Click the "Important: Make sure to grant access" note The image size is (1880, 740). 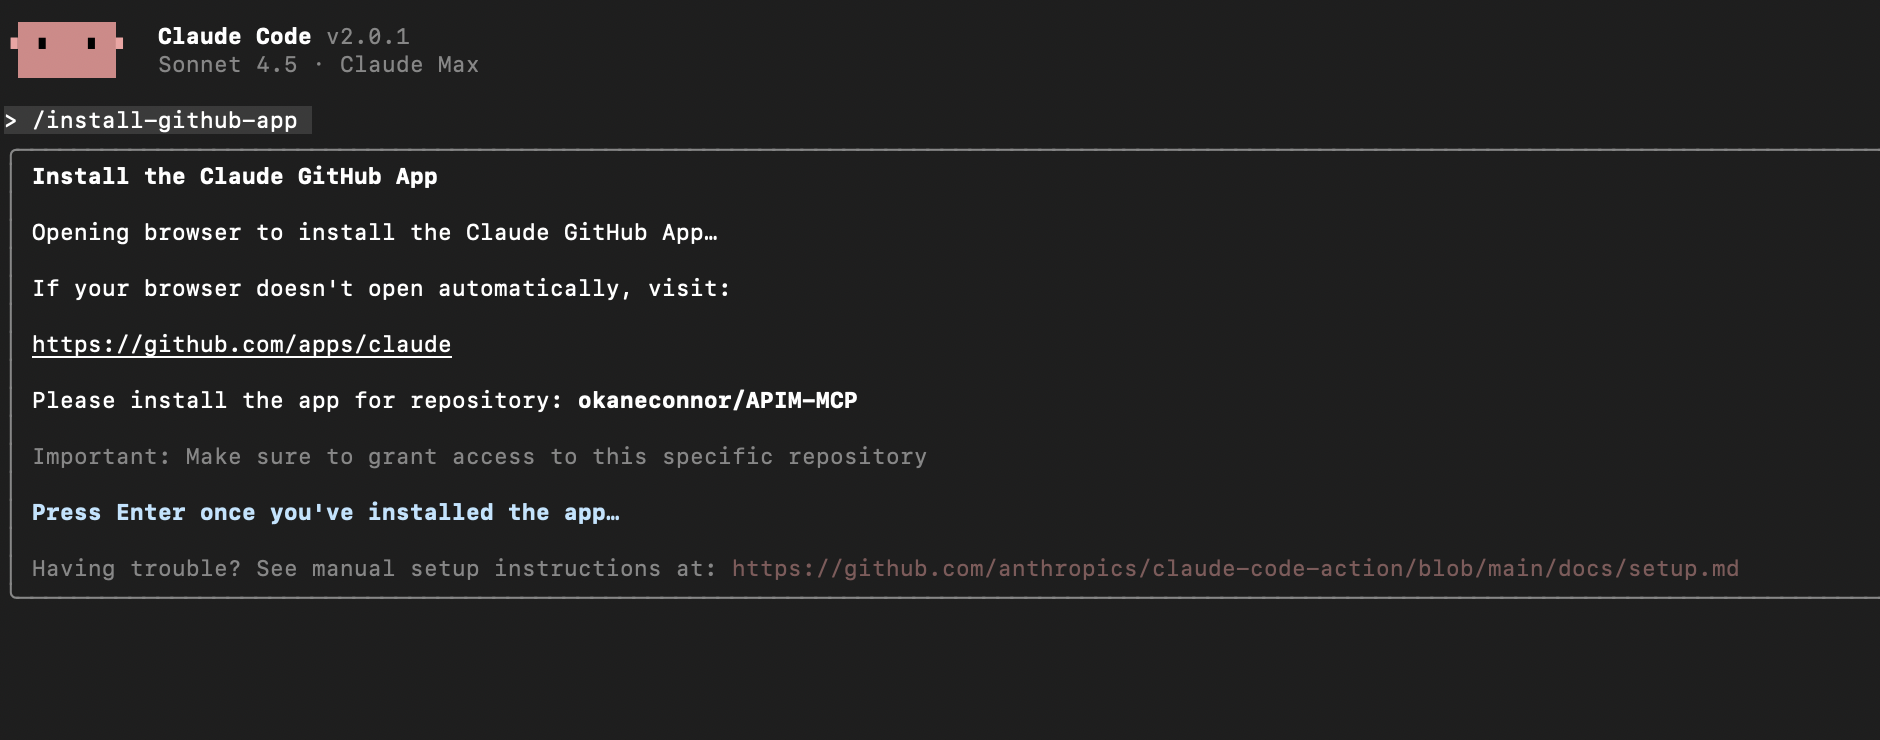pyautogui.click(x=479, y=457)
